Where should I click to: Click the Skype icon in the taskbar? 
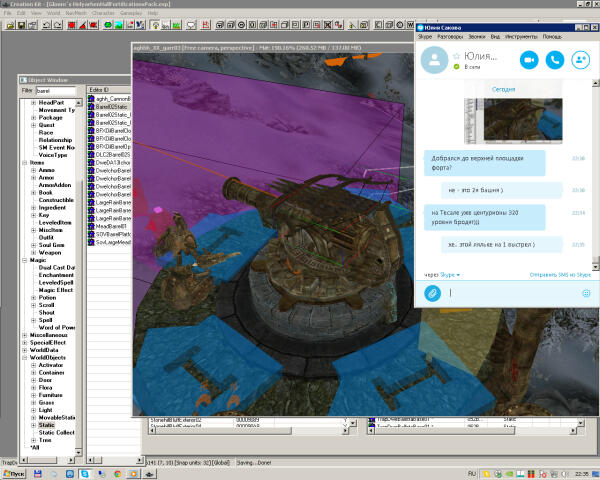pyautogui.click(x=85, y=474)
